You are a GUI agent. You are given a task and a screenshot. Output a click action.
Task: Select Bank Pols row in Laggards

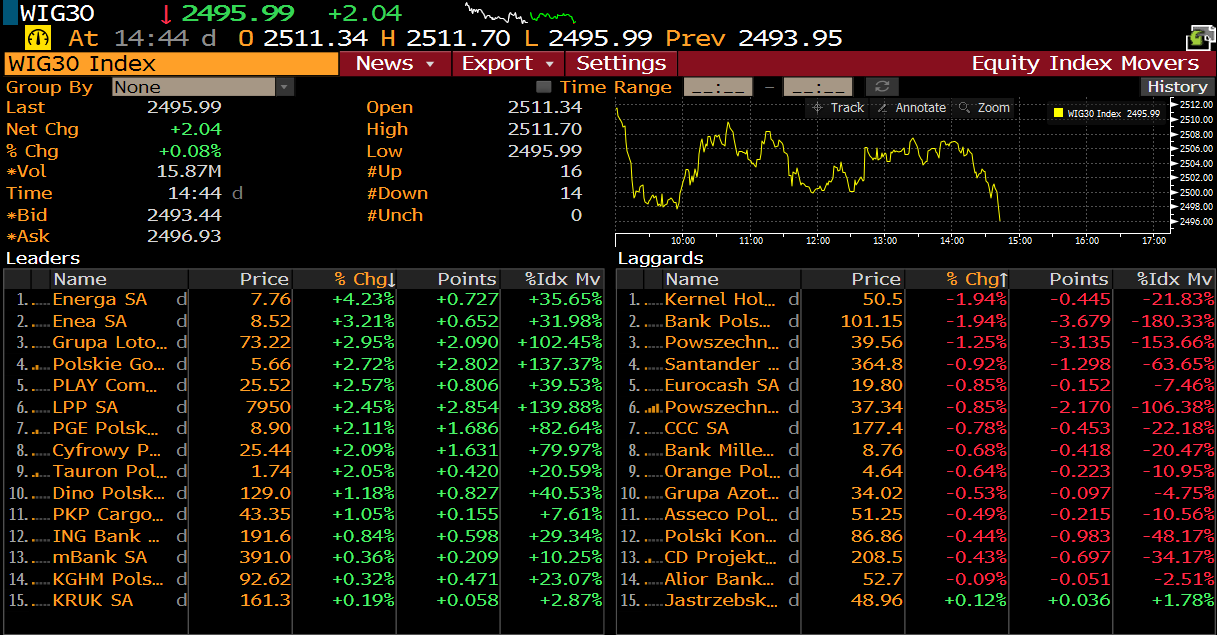tap(916, 322)
